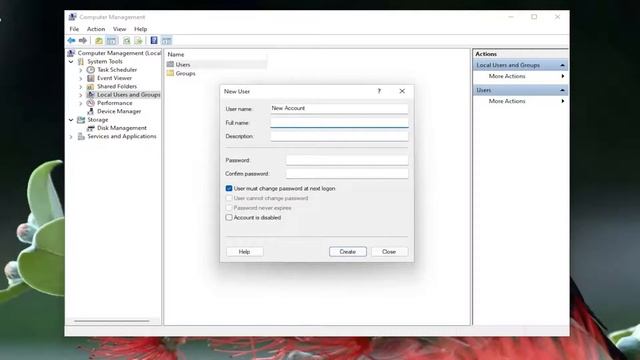Click the Help button in New User dialog

pos(244,252)
